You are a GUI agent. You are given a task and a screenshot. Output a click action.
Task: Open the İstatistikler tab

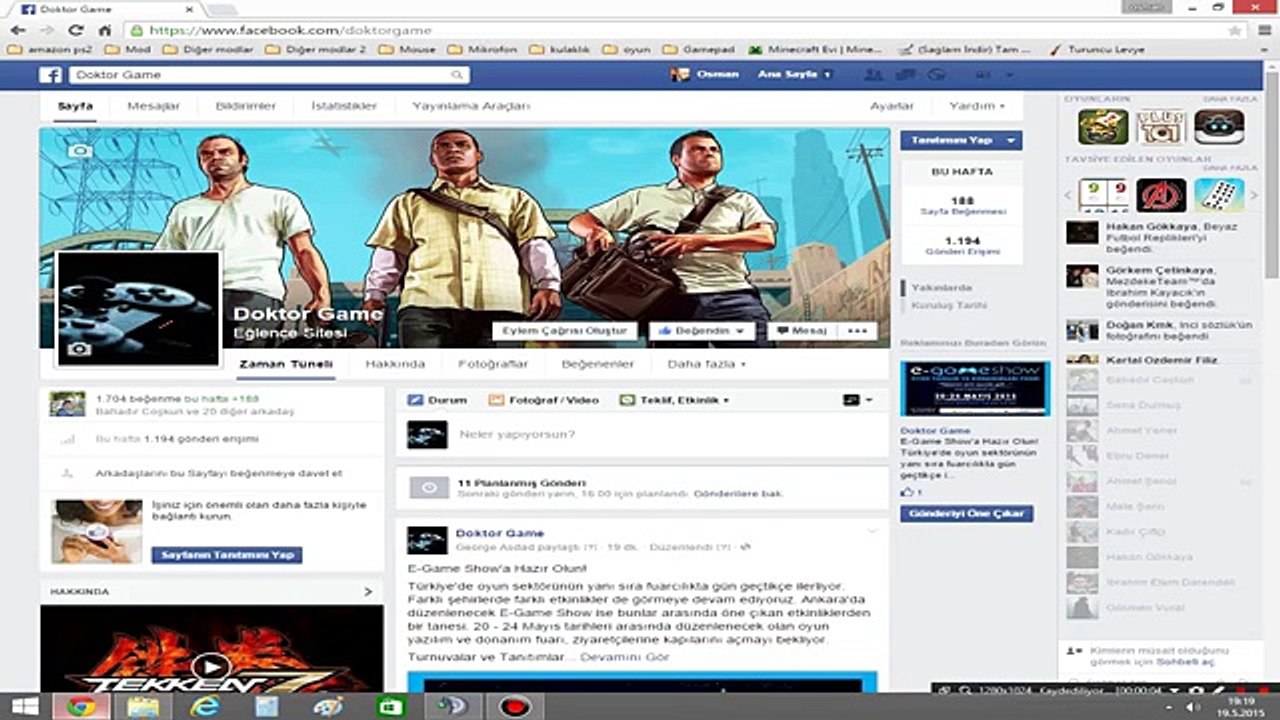point(343,106)
